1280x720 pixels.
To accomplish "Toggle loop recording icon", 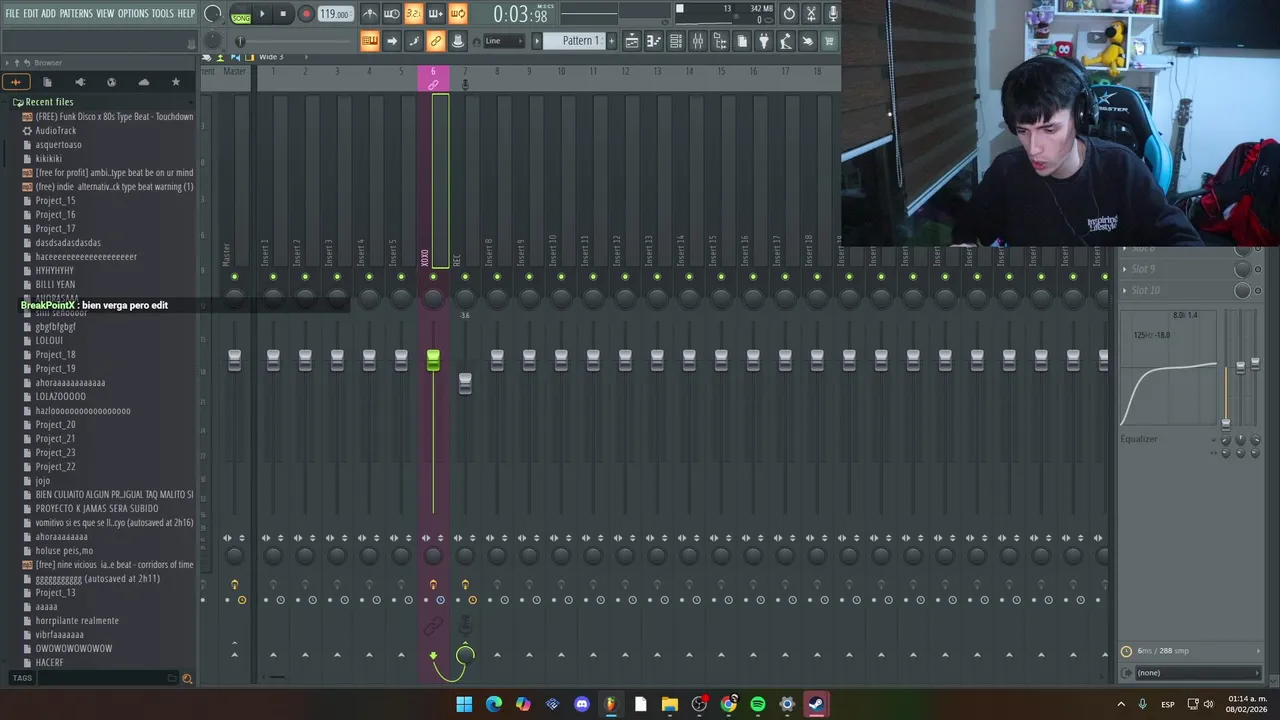I will tap(457, 14).
